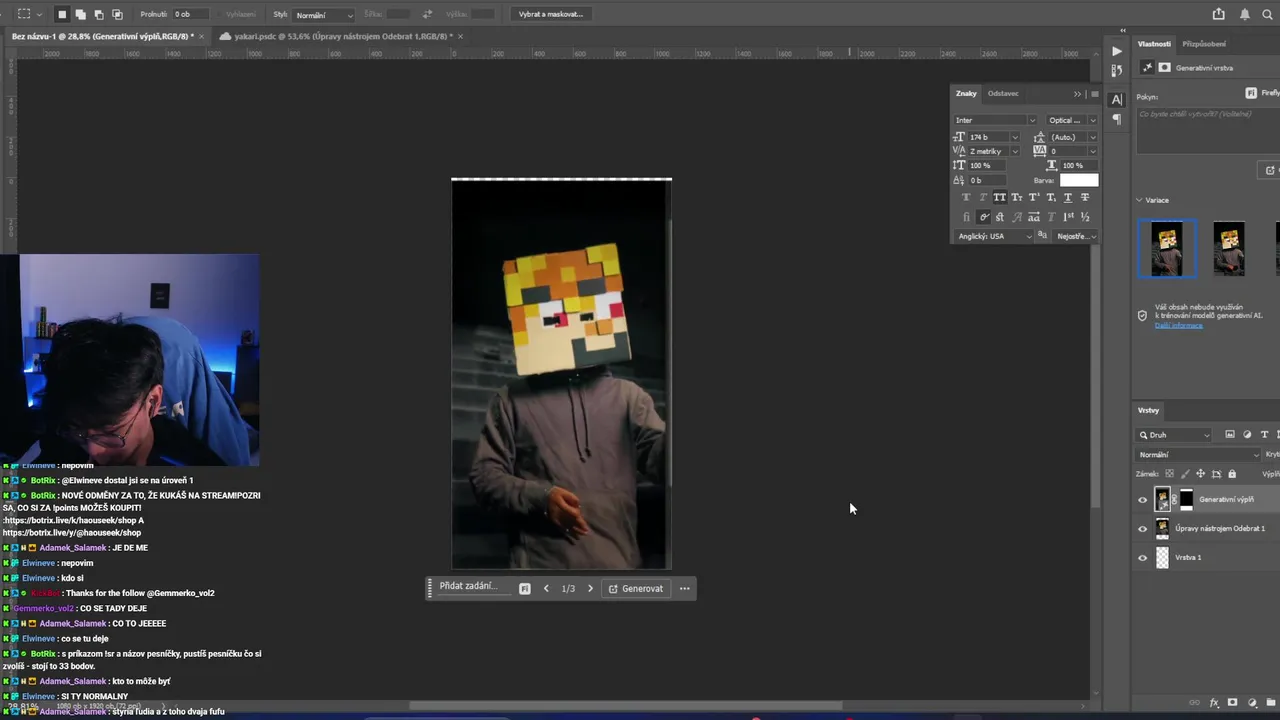Open notifications bell icon

tap(1245, 14)
